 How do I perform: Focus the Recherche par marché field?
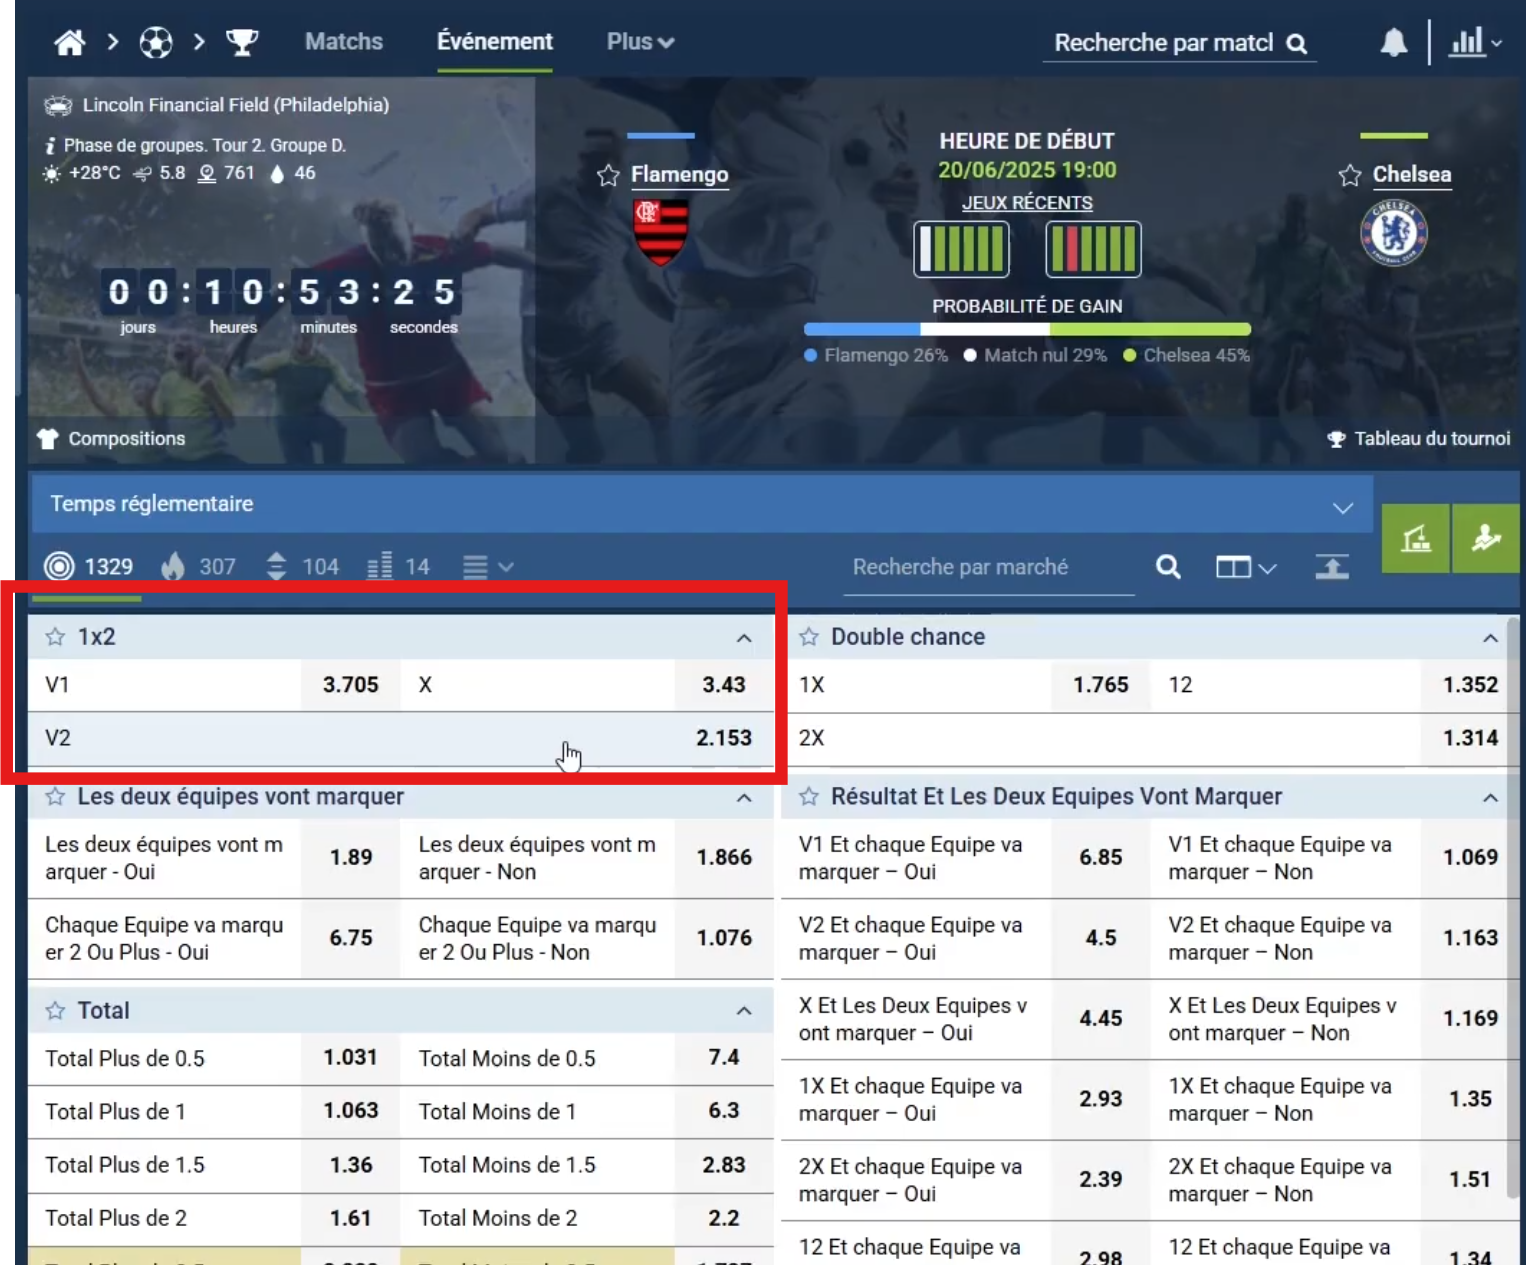coord(989,568)
